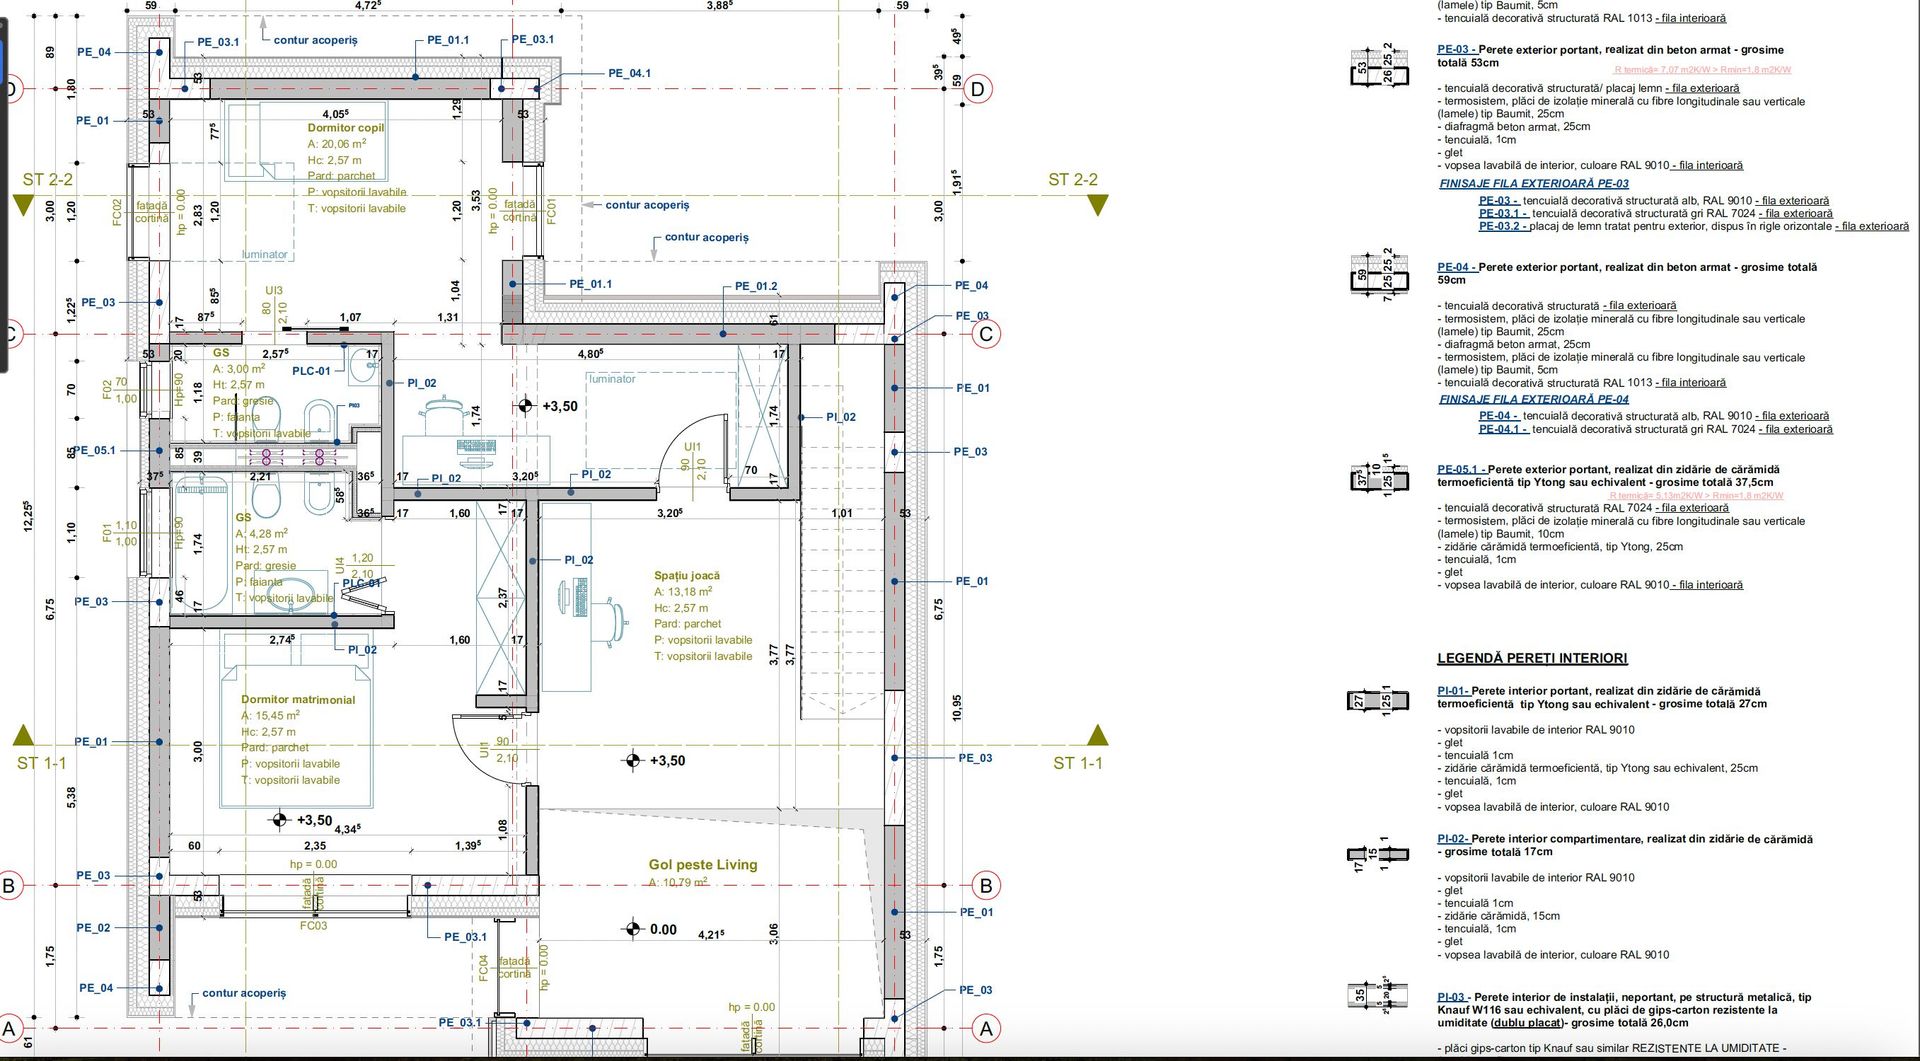
Task: Select the Dormitor copil room label
Action: point(345,128)
